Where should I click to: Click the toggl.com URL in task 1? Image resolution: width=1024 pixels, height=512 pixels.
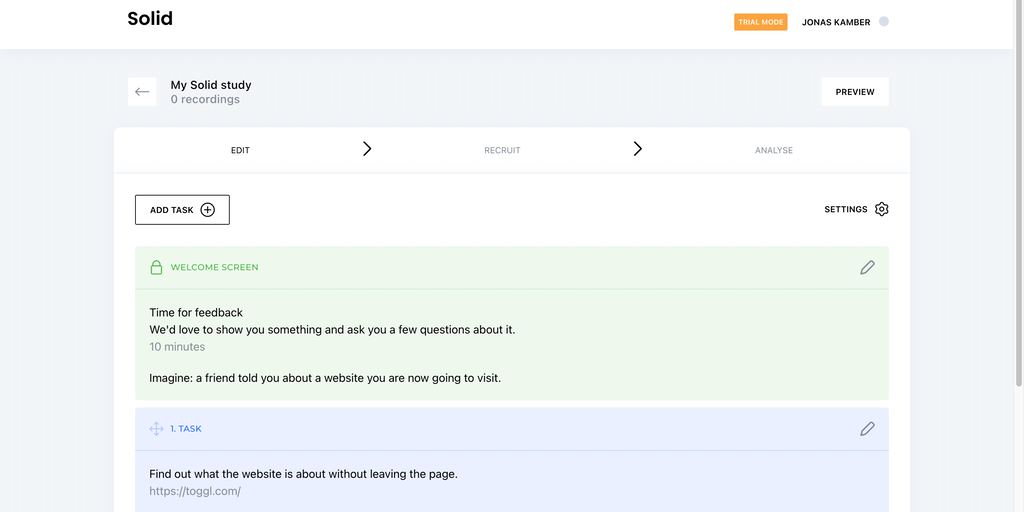point(195,491)
